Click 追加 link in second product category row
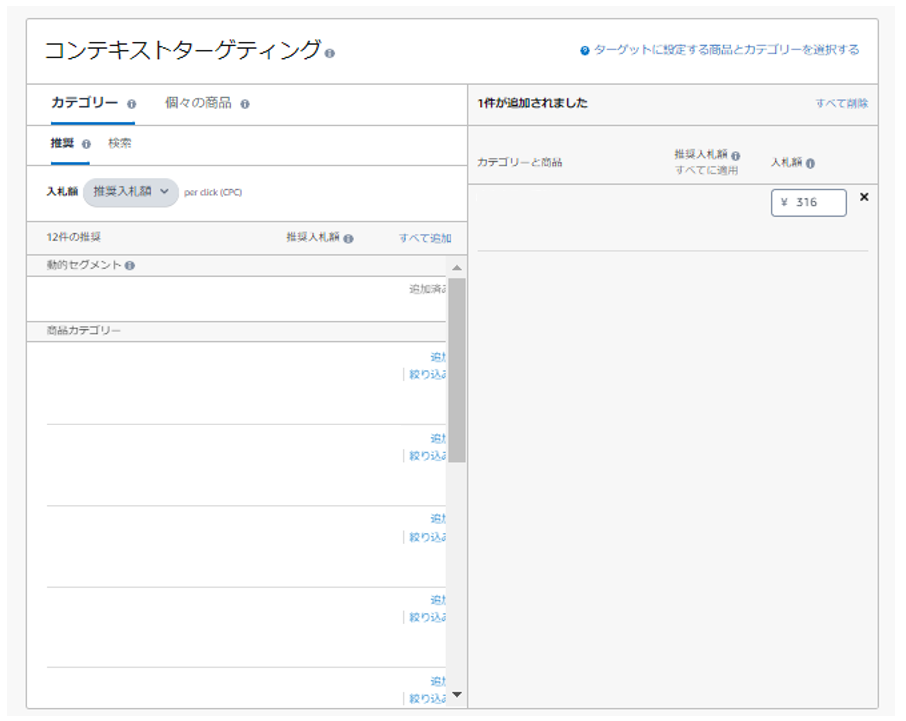This screenshot has height=721, width=906. click(x=438, y=438)
